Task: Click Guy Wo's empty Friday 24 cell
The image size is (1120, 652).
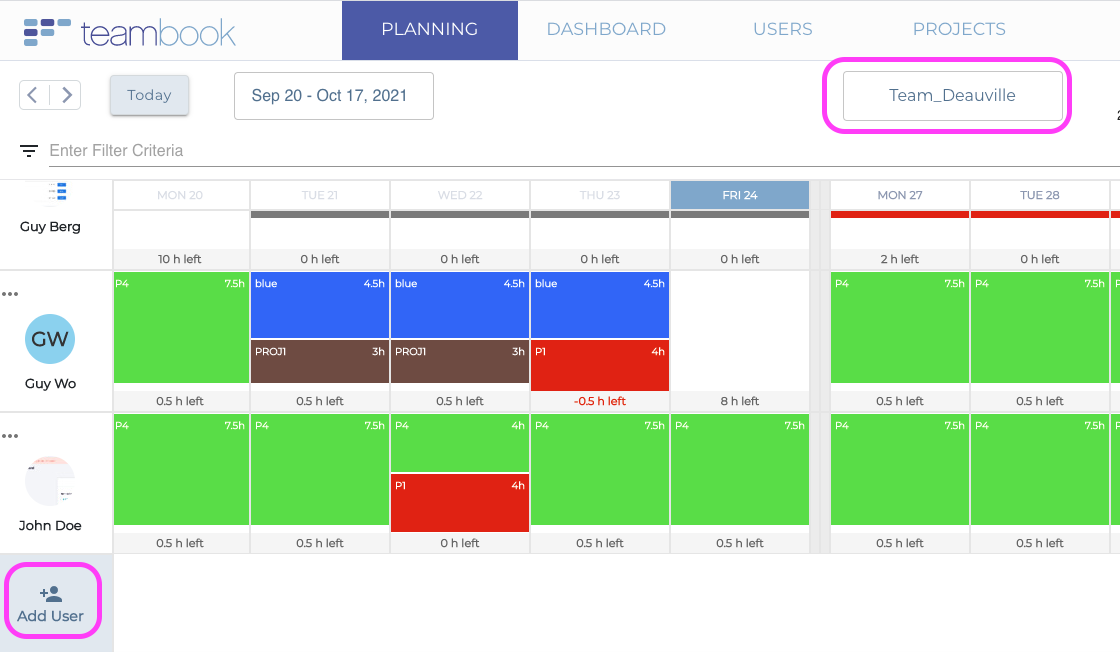Action: click(739, 331)
